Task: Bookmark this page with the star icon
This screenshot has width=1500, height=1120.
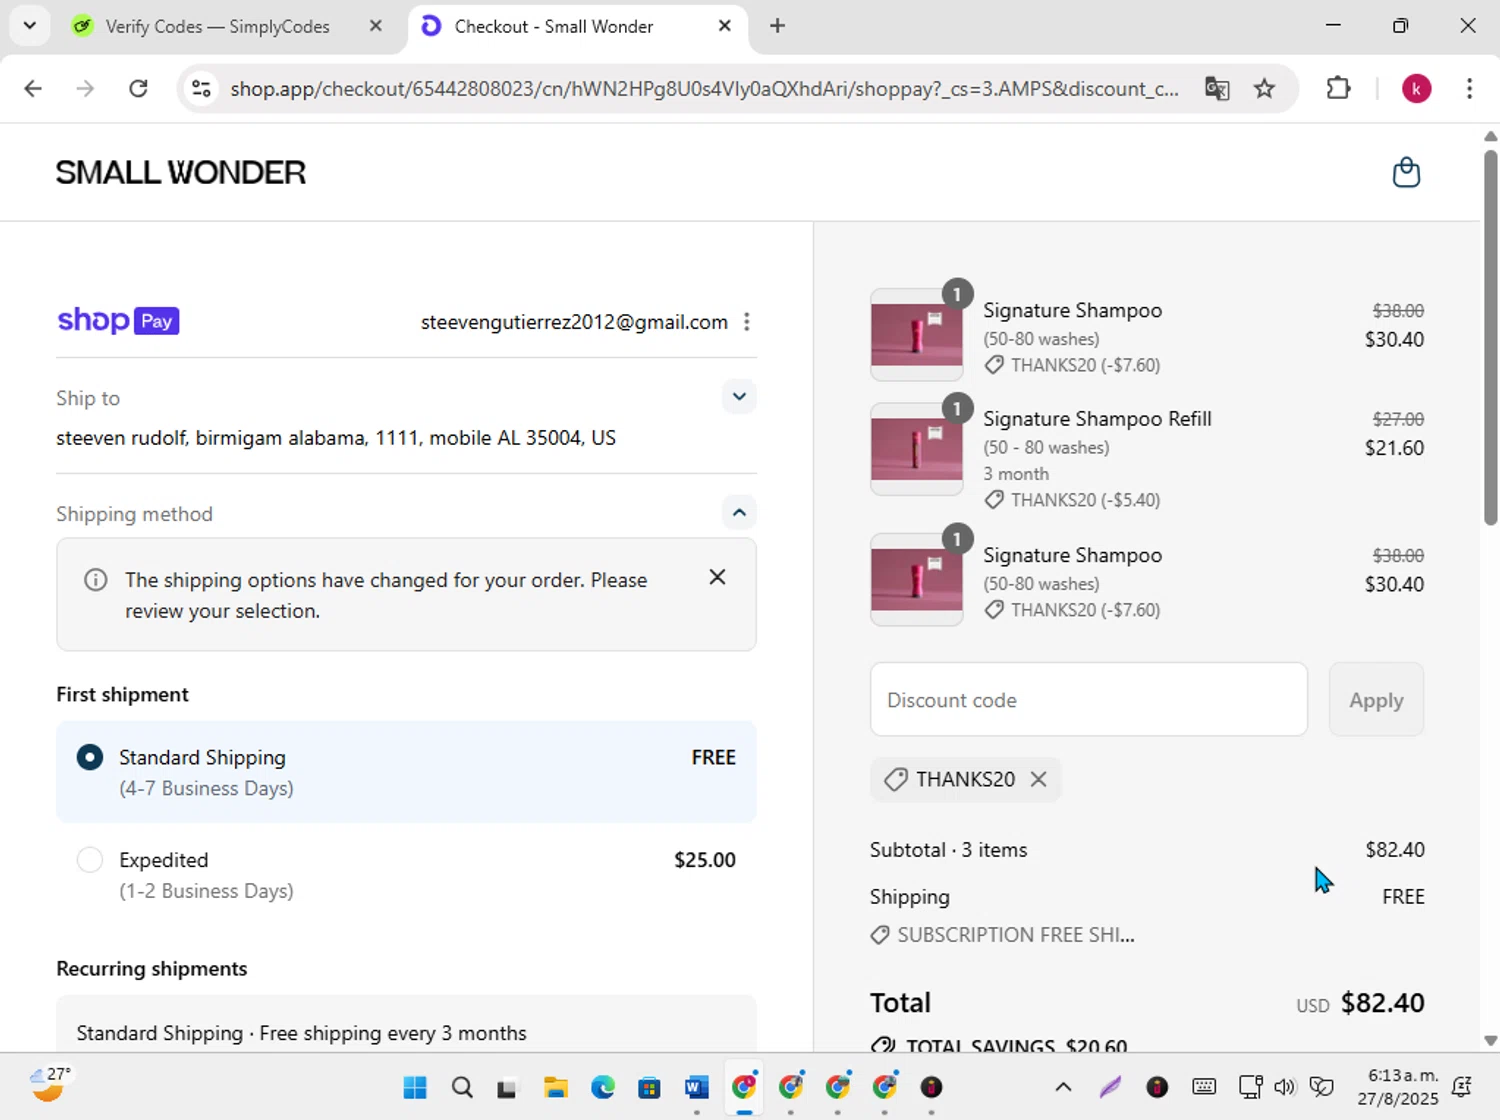Action: pyautogui.click(x=1265, y=88)
